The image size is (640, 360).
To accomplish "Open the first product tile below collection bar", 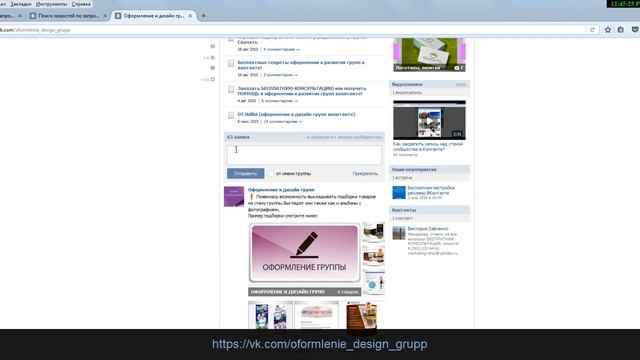I will coord(270,315).
